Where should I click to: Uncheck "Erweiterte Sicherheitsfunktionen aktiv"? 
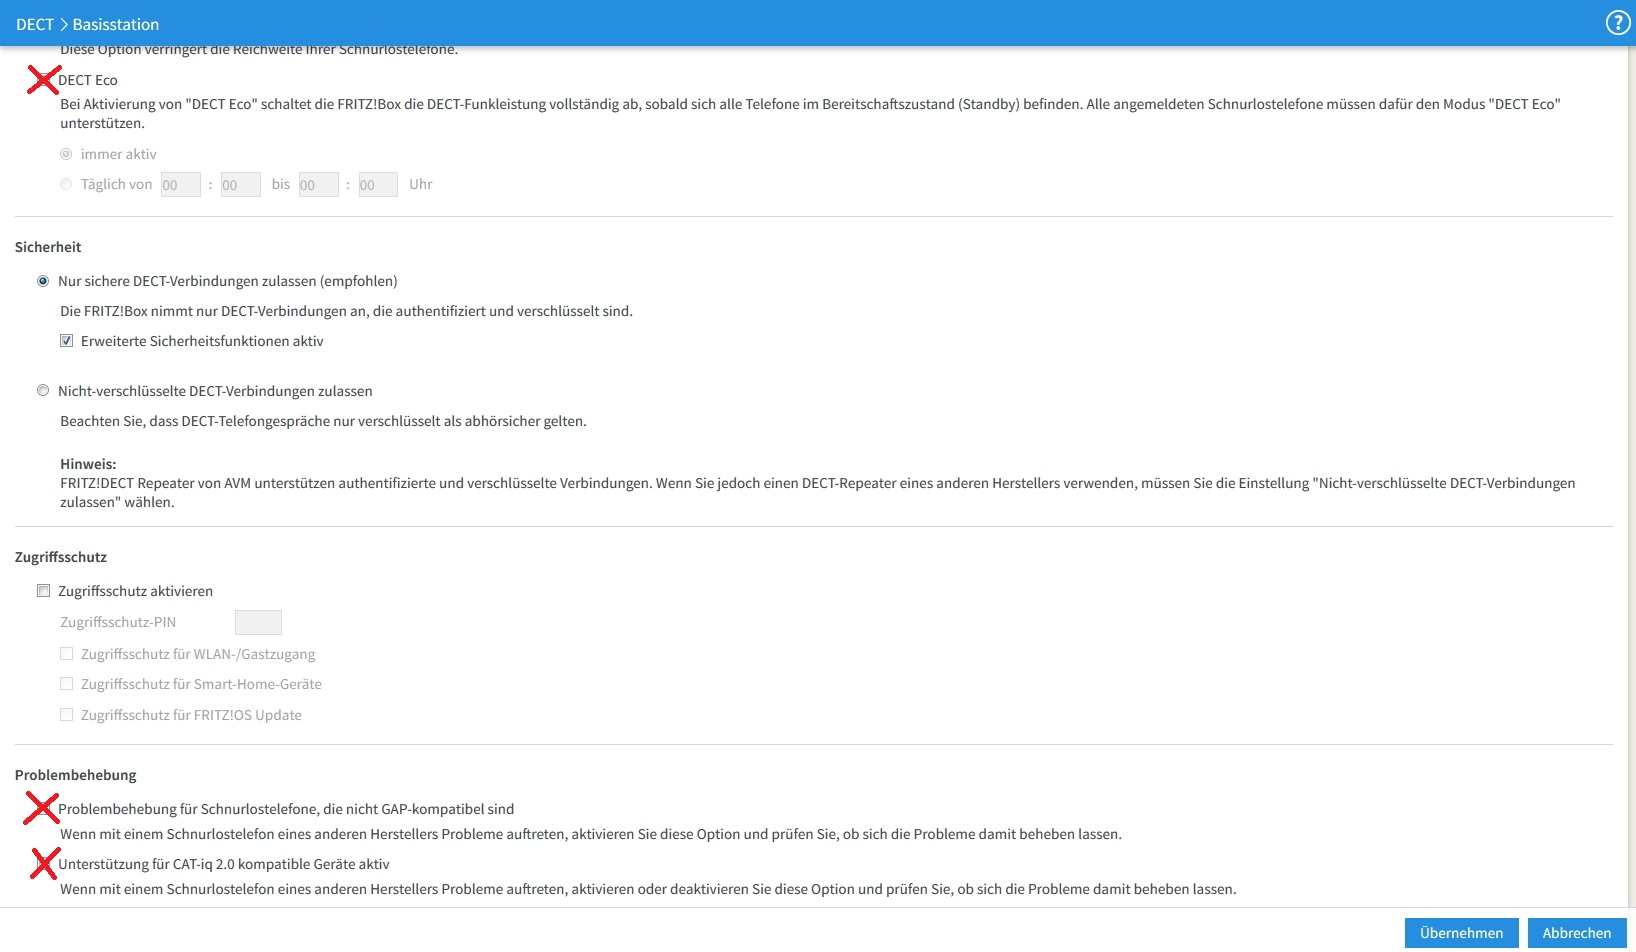(66, 341)
